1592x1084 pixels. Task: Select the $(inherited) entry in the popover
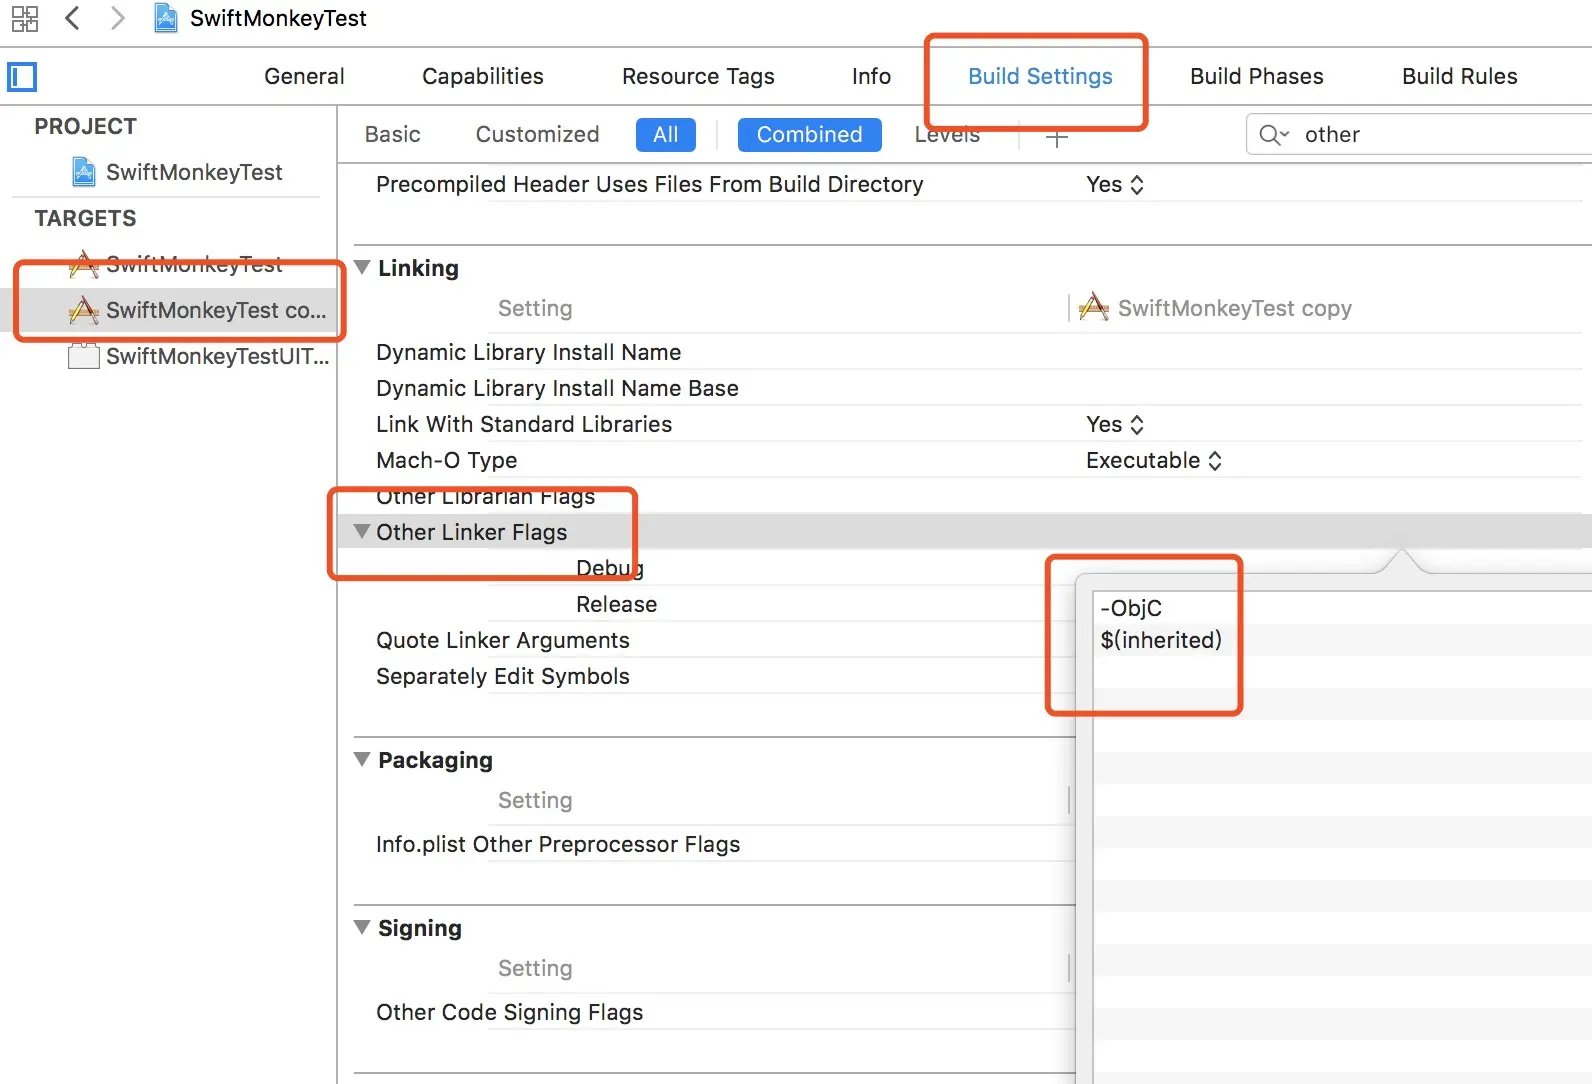tap(1161, 640)
